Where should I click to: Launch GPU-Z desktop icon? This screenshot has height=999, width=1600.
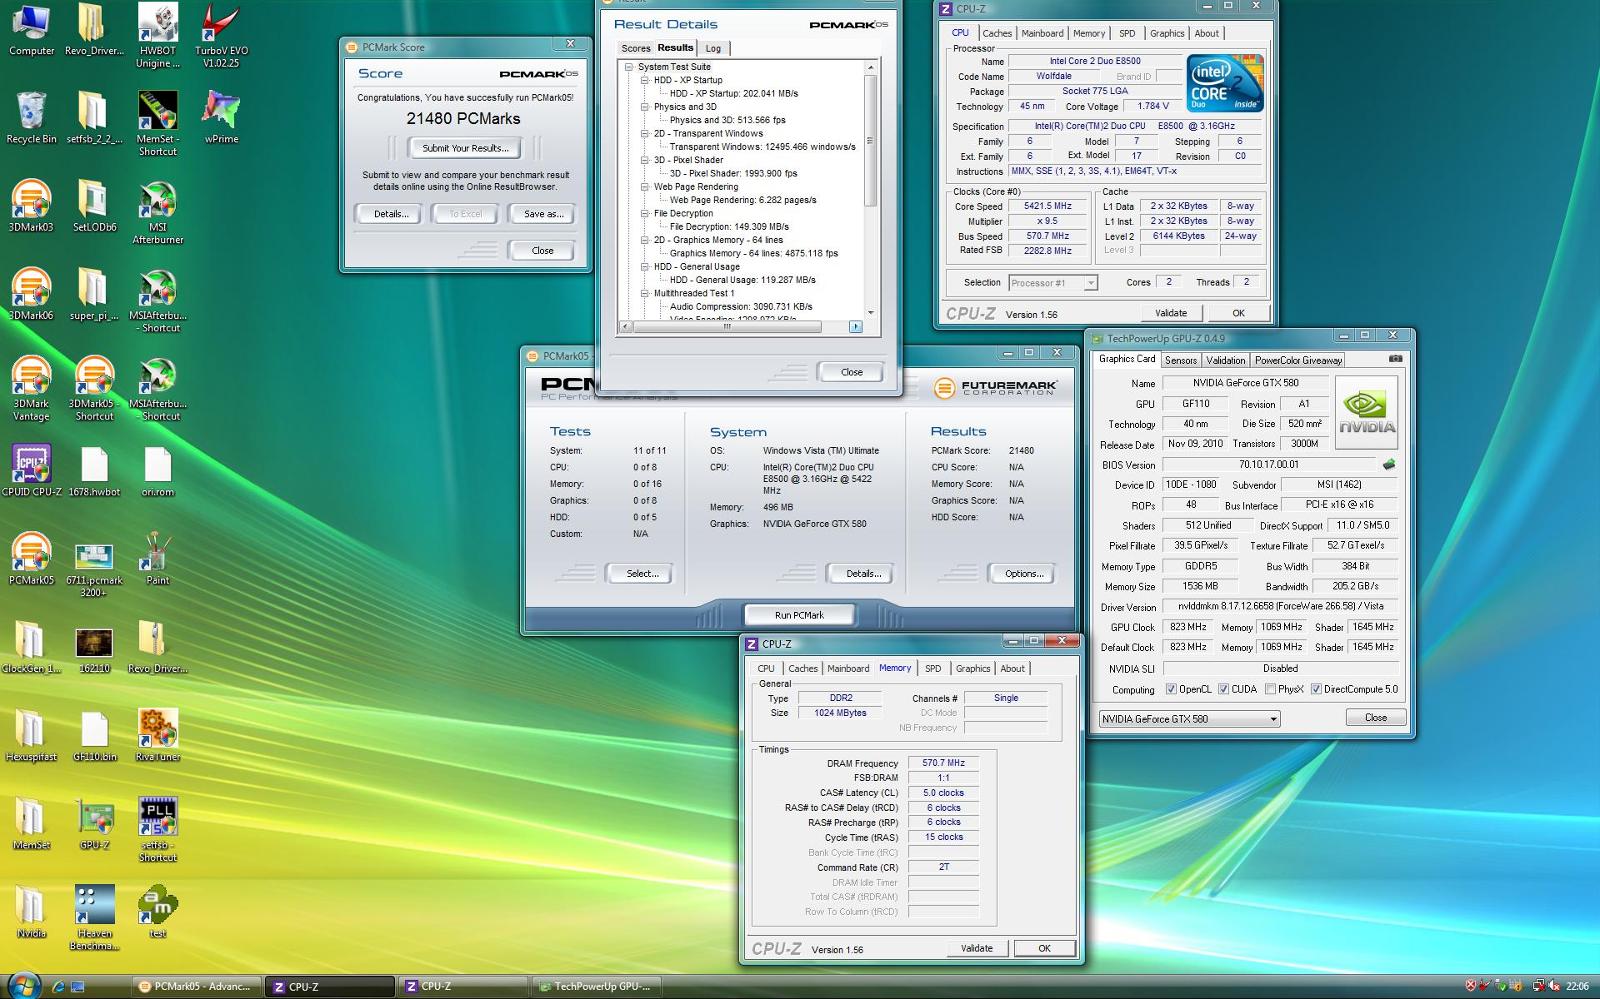[x=94, y=823]
